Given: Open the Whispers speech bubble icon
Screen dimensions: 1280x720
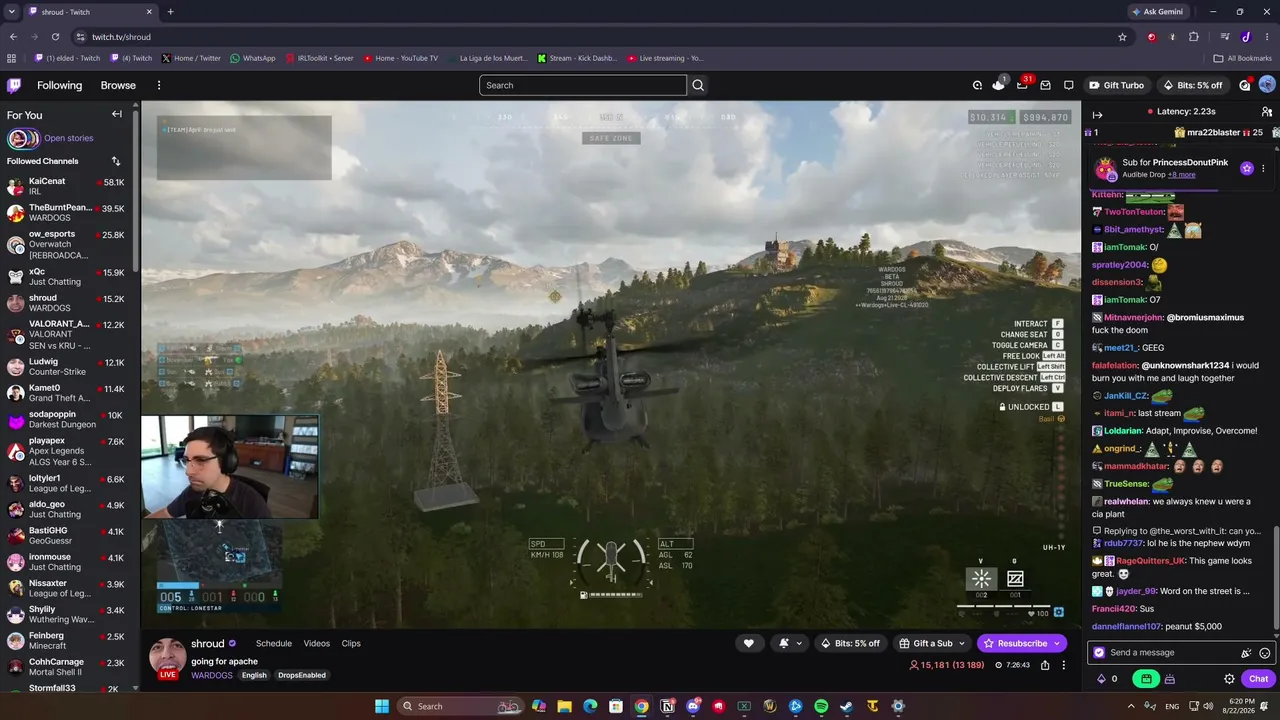Looking at the screenshot, I should [x=1069, y=85].
